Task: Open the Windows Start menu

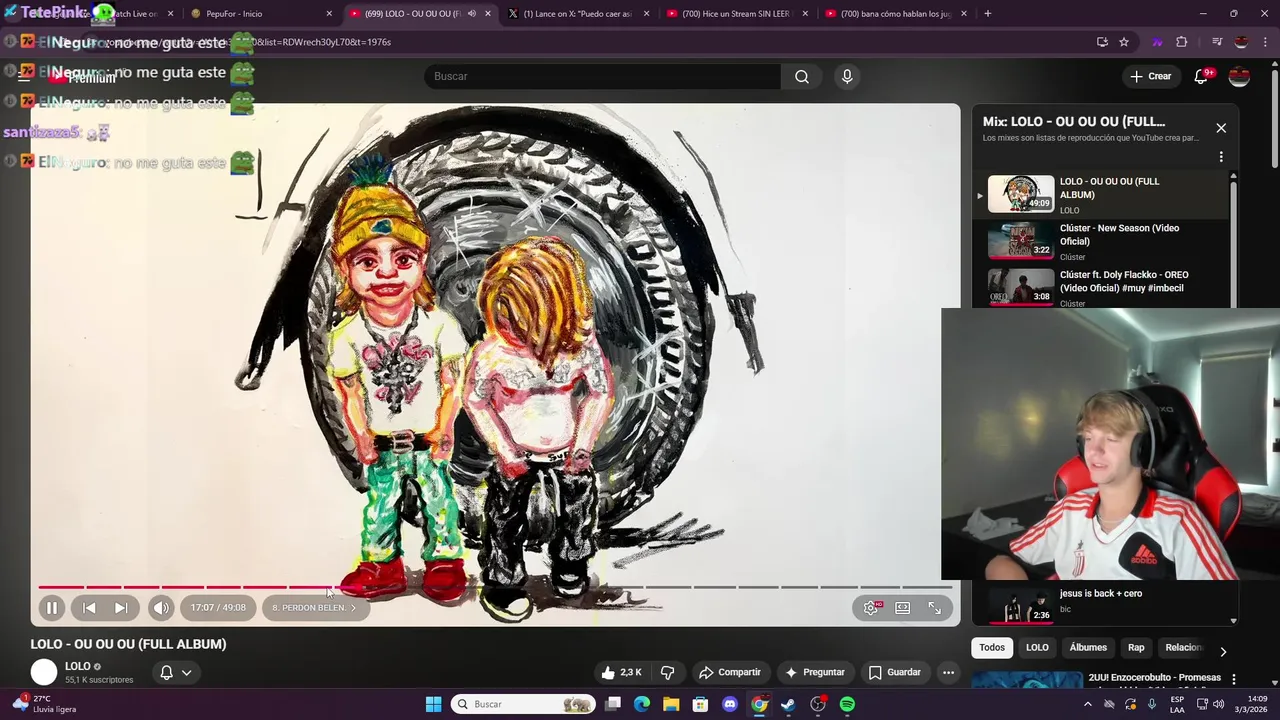Action: click(433, 704)
